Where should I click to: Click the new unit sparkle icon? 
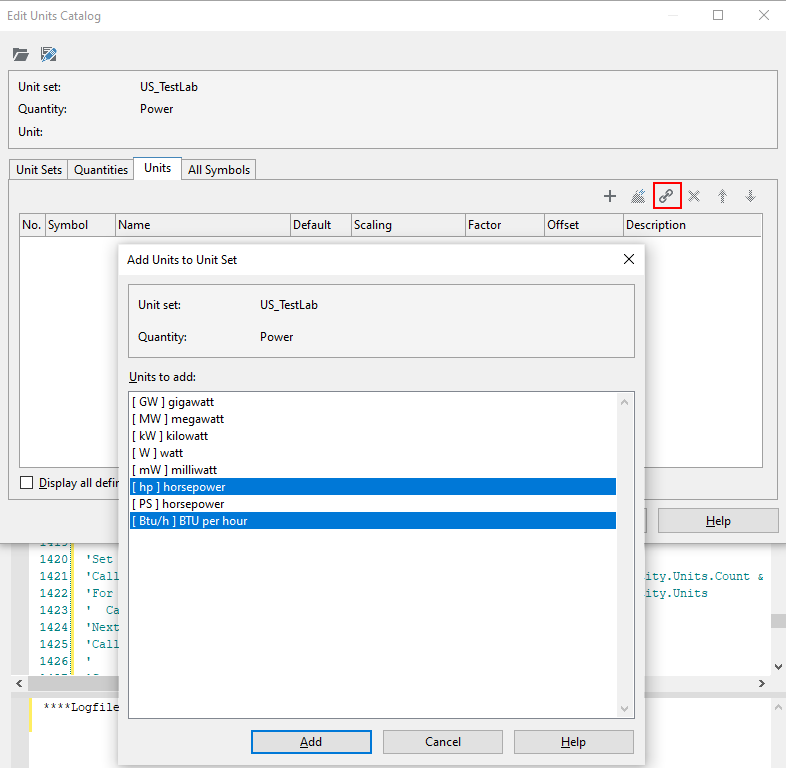[638, 196]
